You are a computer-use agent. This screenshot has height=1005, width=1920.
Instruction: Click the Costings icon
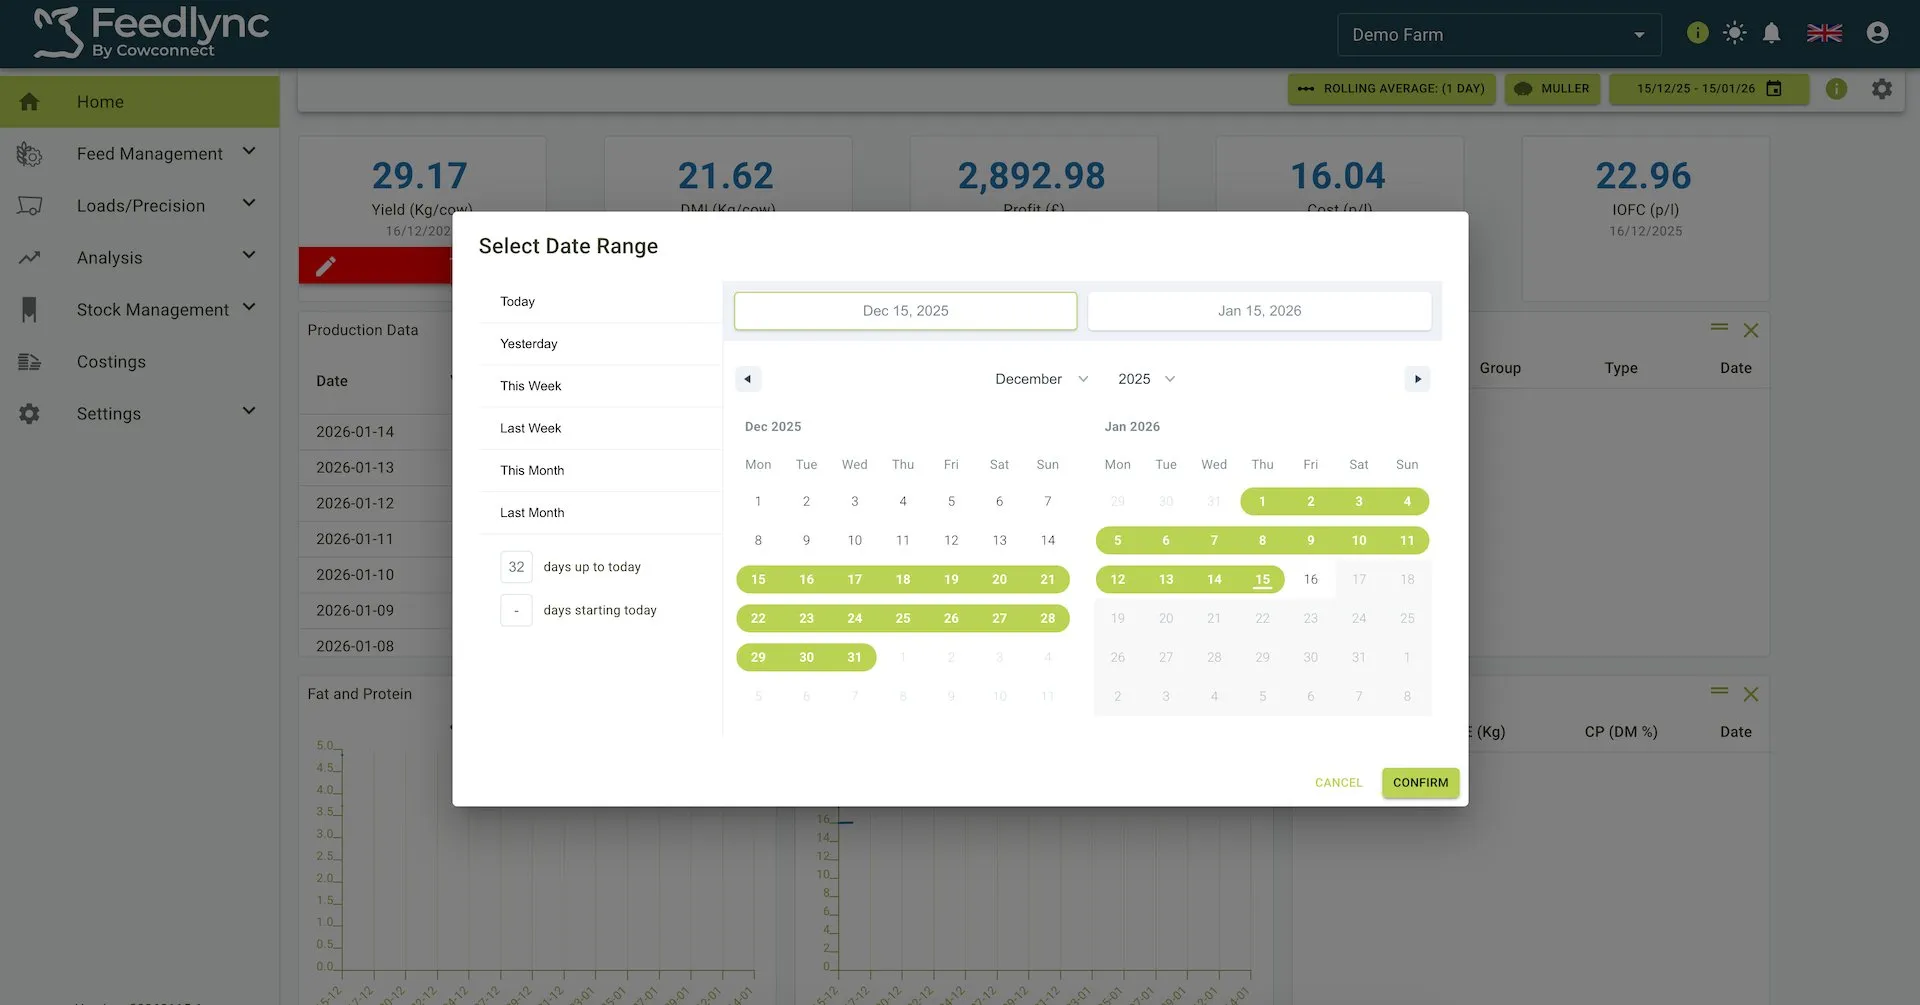(30, 362)
